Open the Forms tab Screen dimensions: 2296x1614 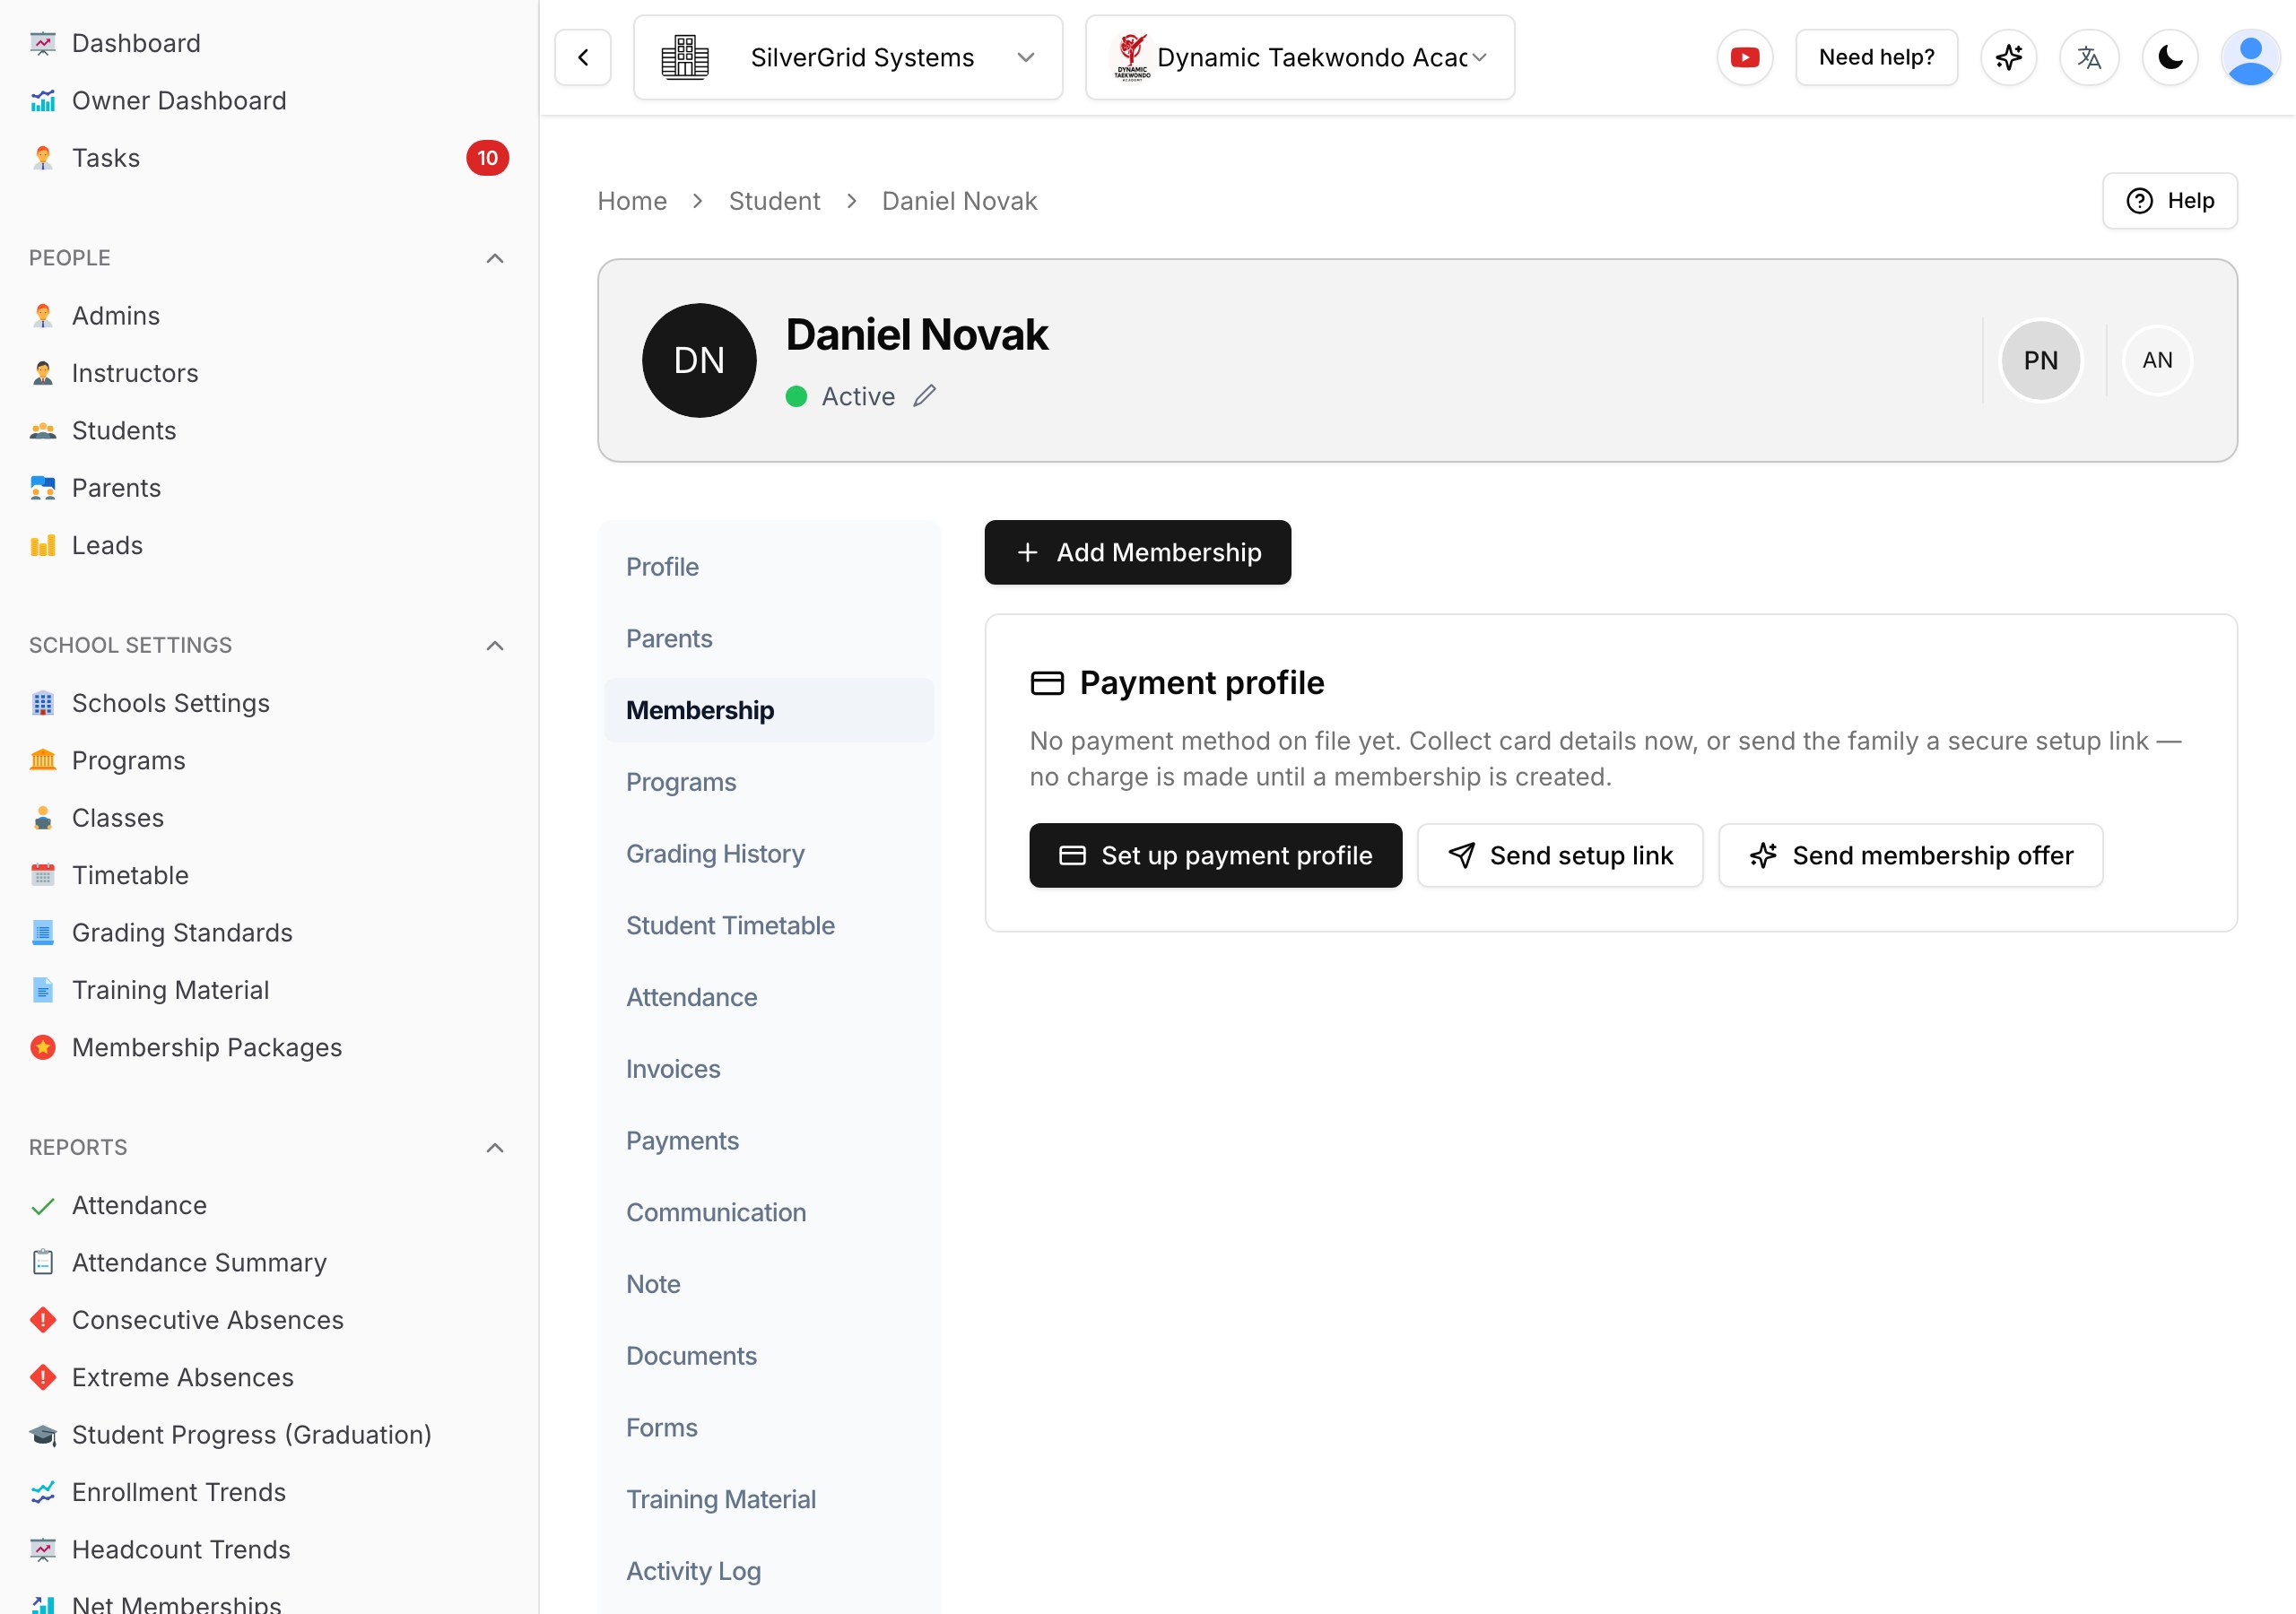click(769, 1428)
